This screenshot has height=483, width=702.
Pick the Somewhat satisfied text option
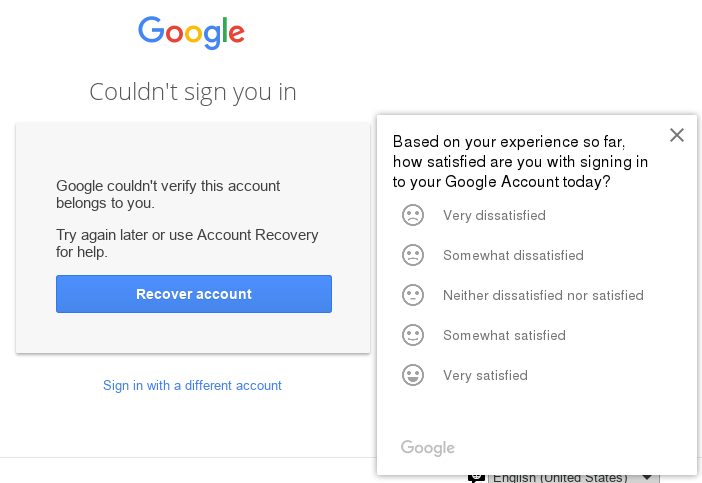pyautogui.click(x=504, y=335)
